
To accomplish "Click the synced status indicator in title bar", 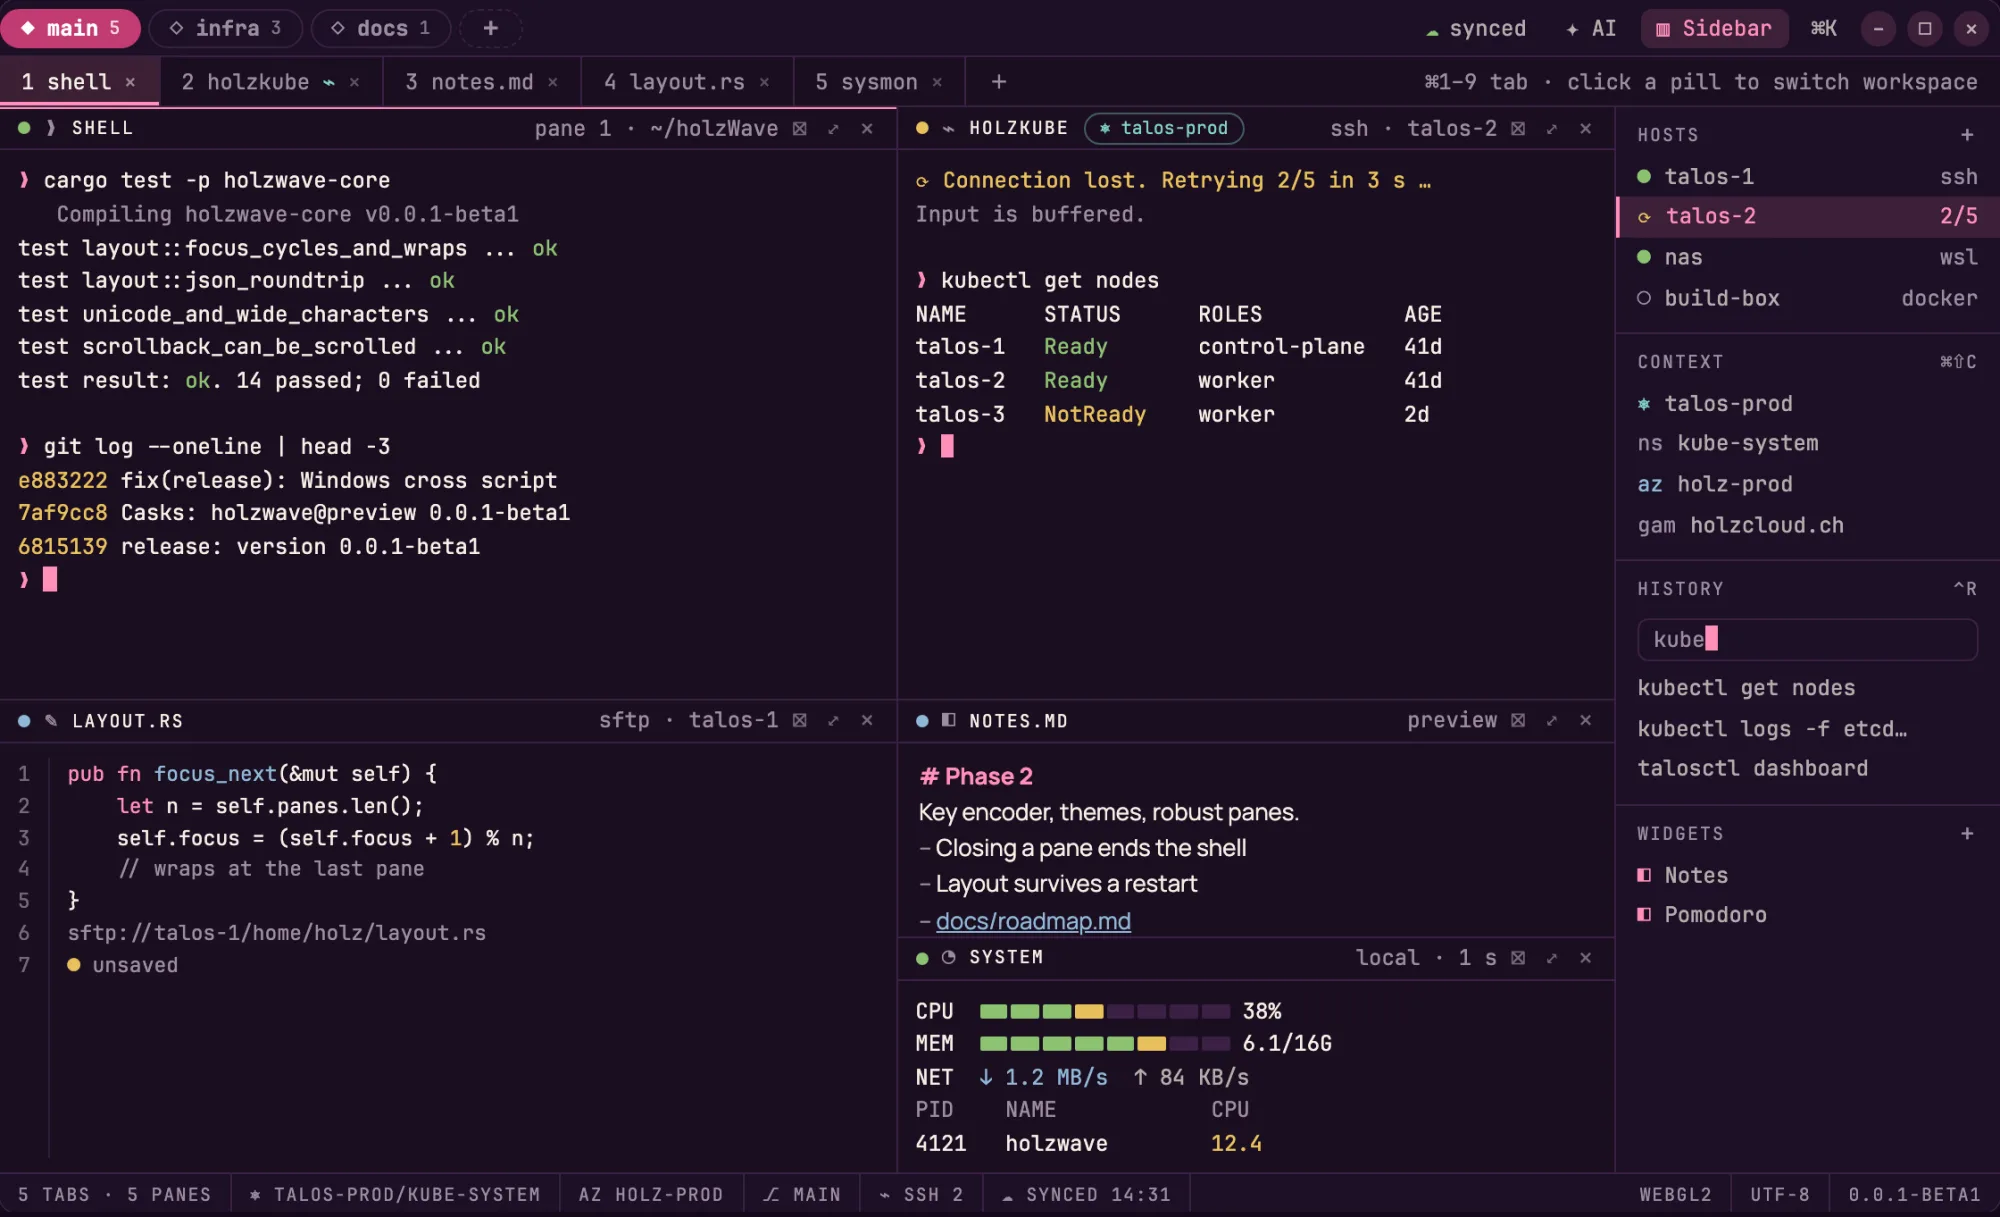I will click(1476, 28).
